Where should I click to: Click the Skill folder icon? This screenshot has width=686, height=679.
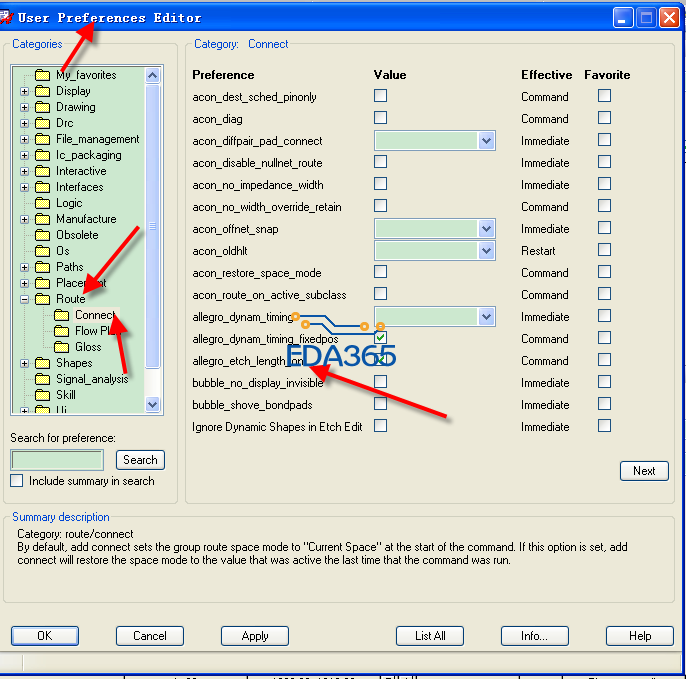pos(42,395)
